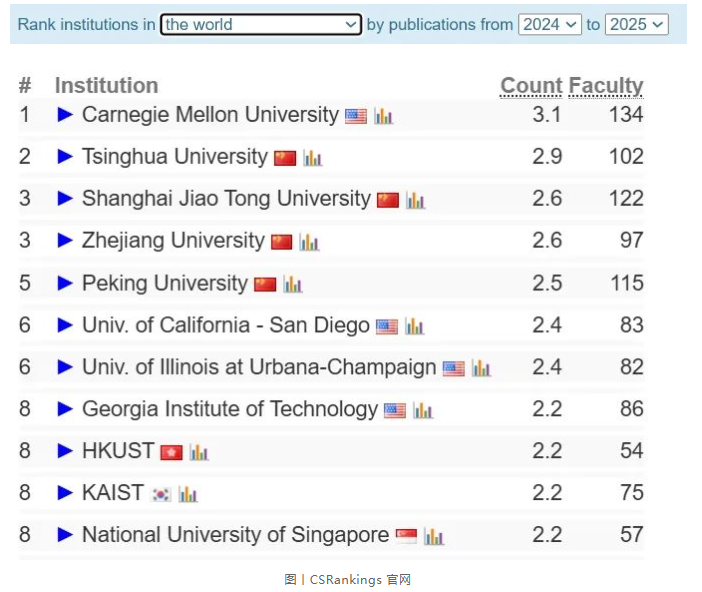Click faculty value 102 for Tsinghua
Screen dimensions: 702x592
tap(626, 157)
